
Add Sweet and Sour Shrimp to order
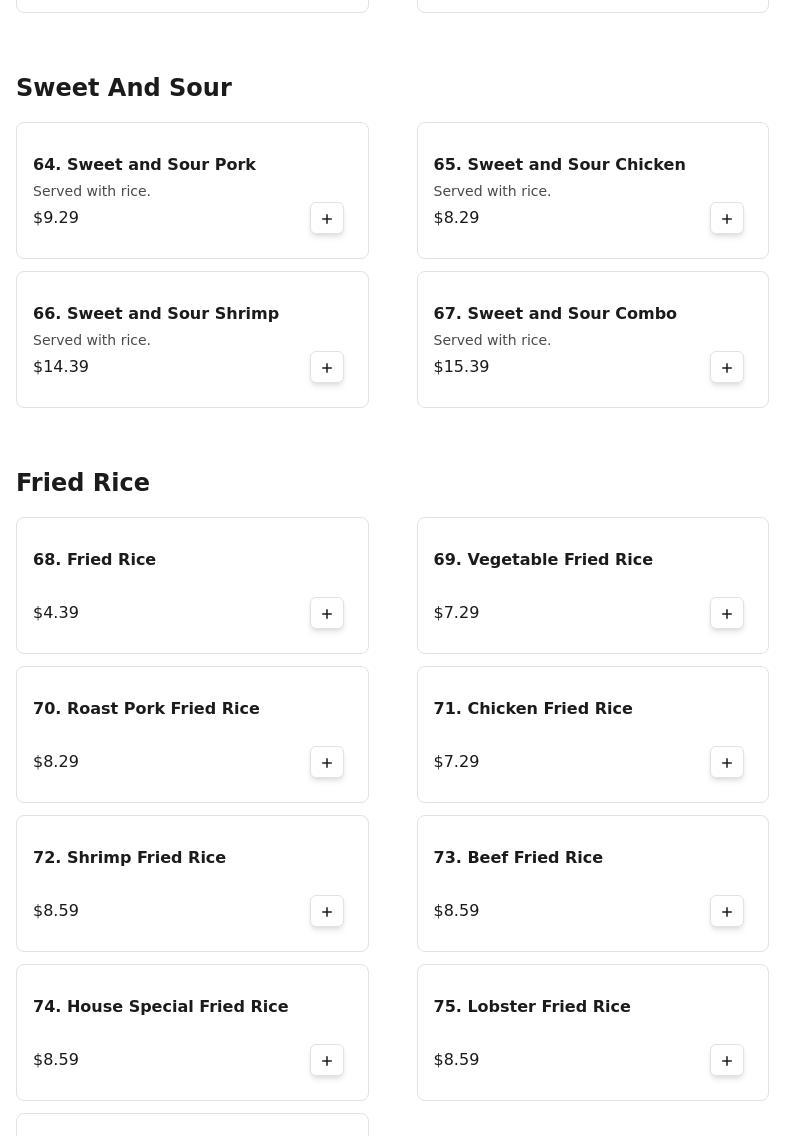(x=327, y=367)
